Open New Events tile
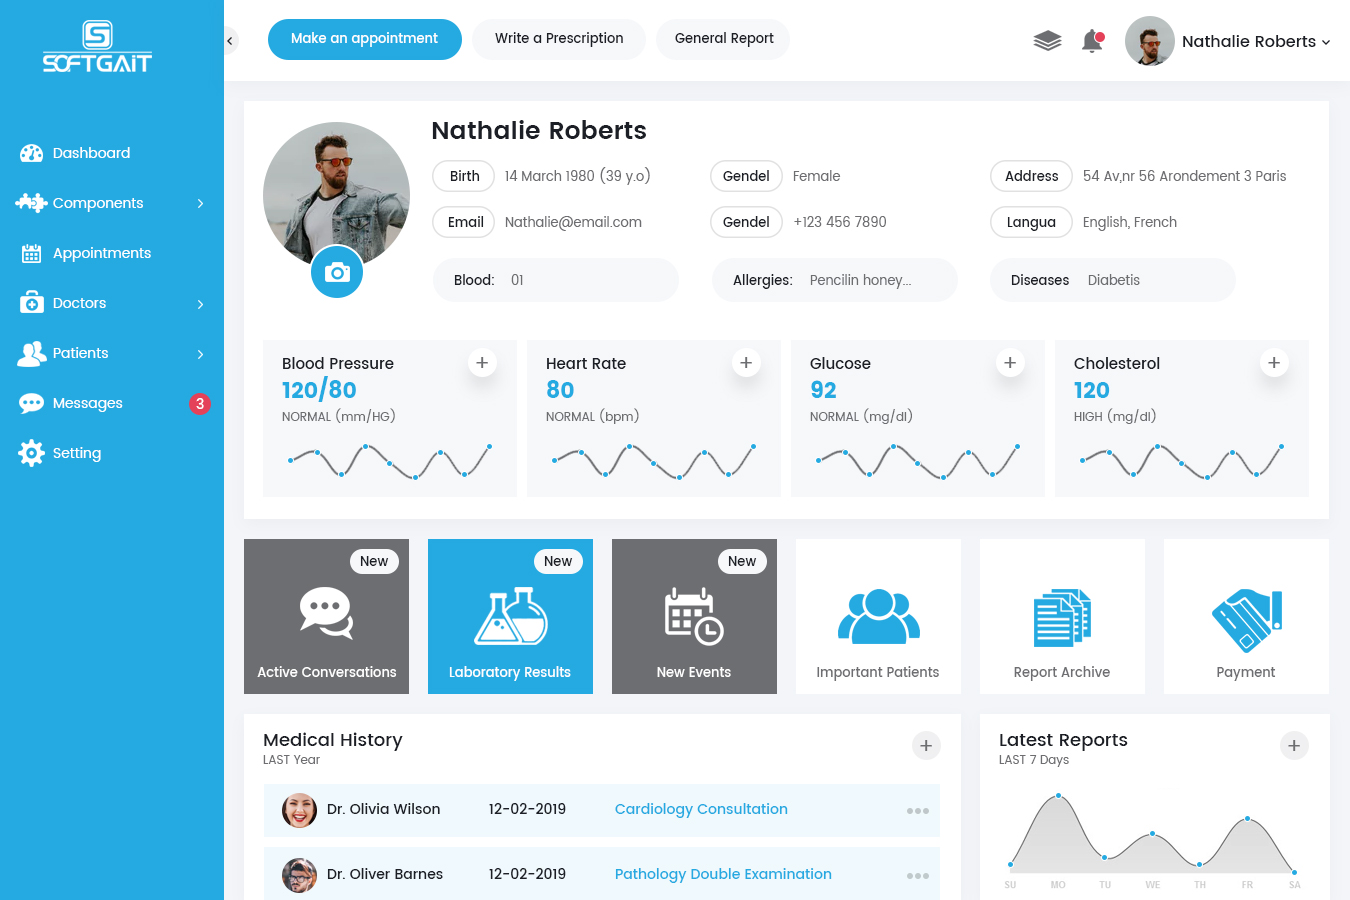Screen dimensions: 1350x900 [694, 616]
